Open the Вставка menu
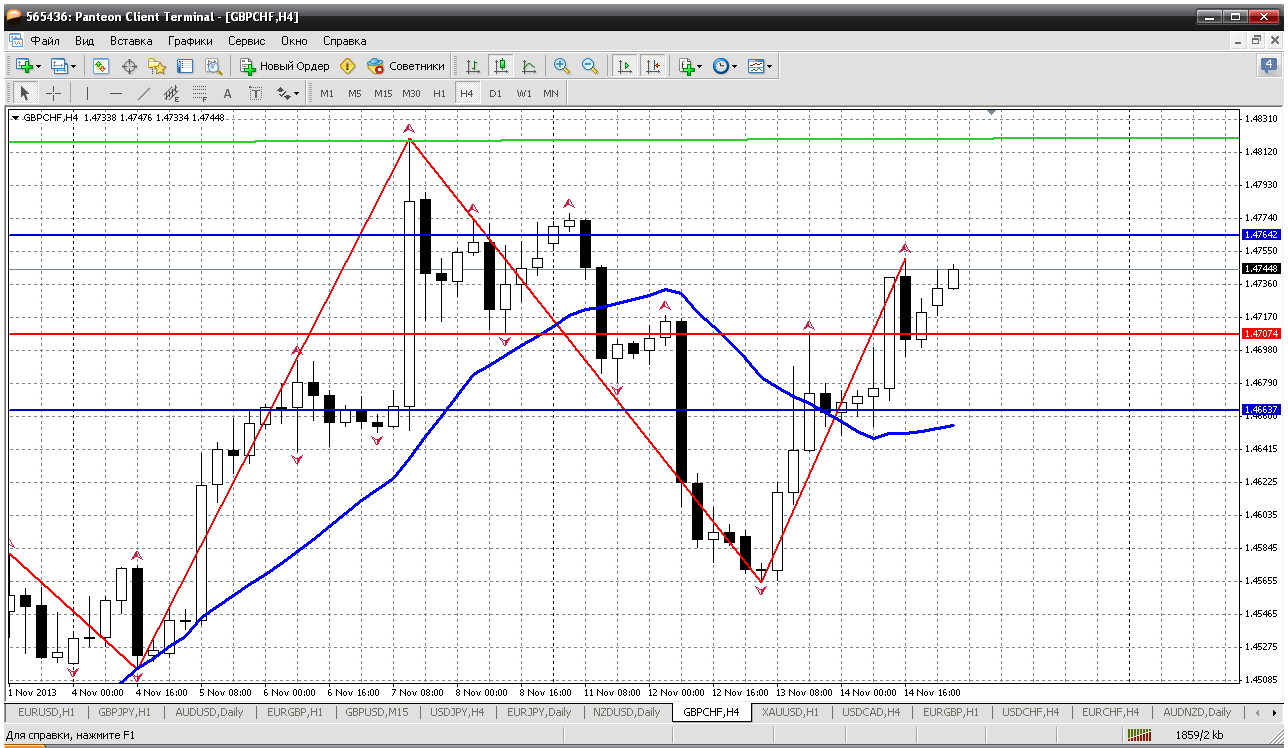Screen dimensions: 1288x748 click(131, 41)
